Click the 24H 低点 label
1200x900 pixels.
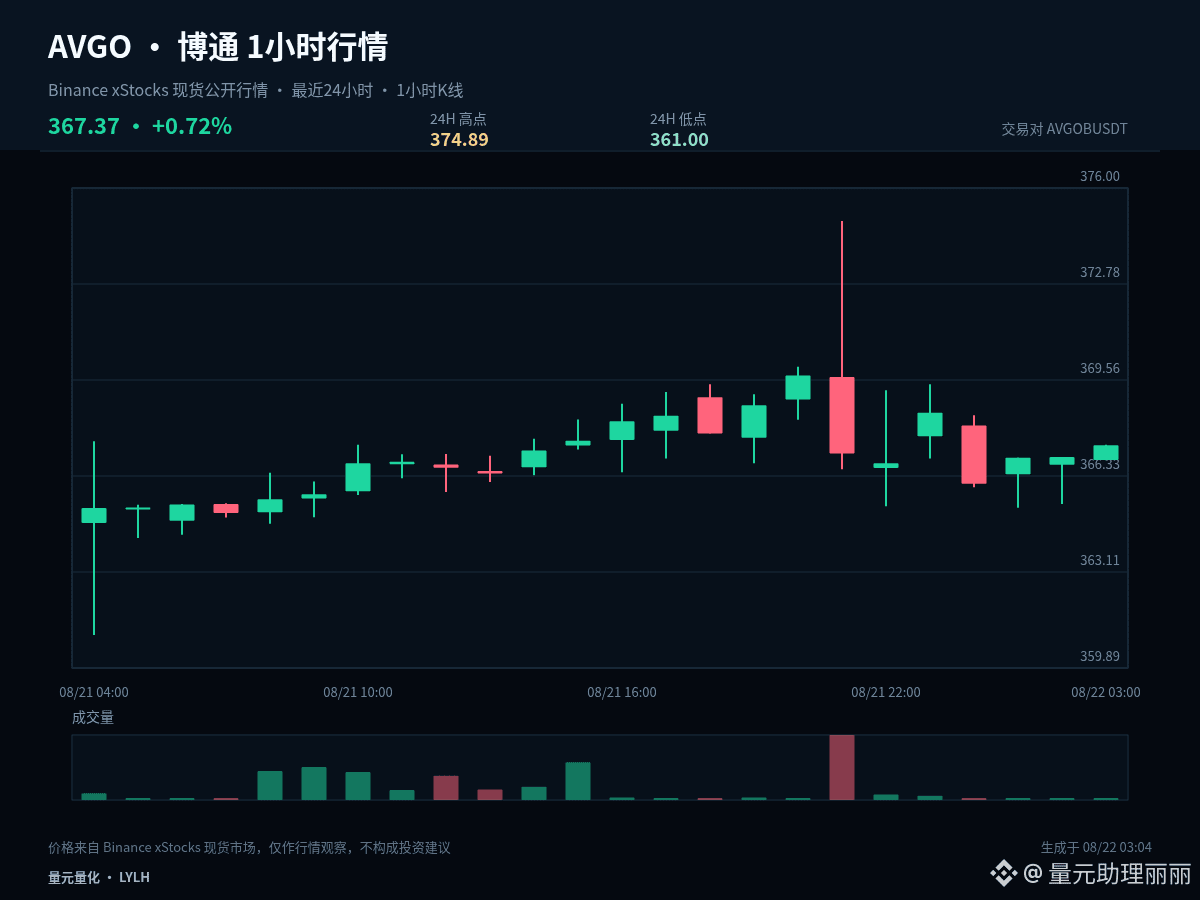(x=678, y=119)
